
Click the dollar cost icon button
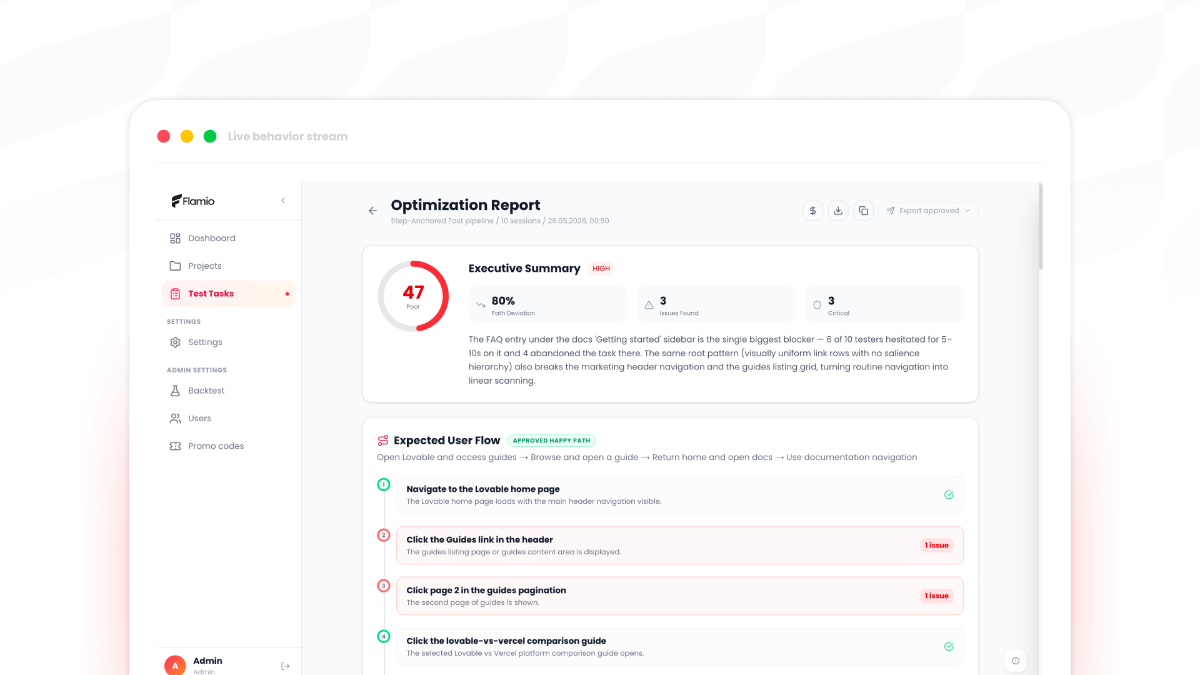click(x=813, y=210)
